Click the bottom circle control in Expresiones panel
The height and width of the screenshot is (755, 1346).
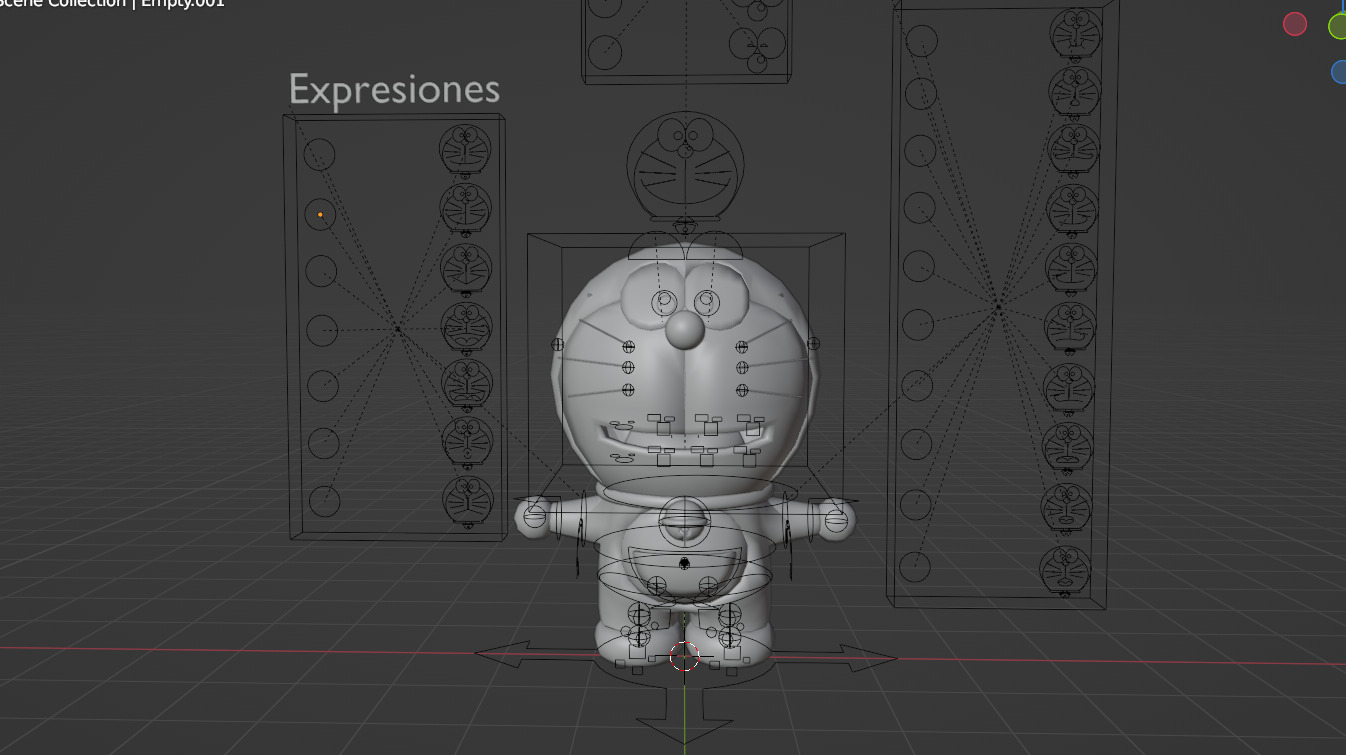(325, 500)
